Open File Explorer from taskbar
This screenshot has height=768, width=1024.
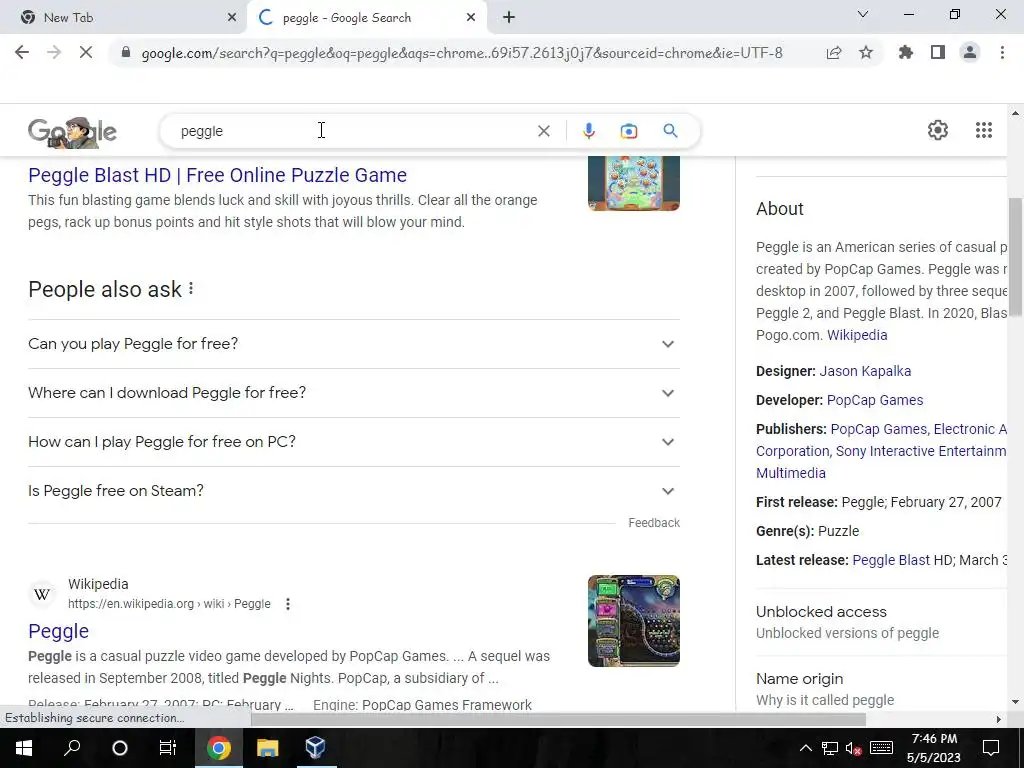tap(267, 748)
